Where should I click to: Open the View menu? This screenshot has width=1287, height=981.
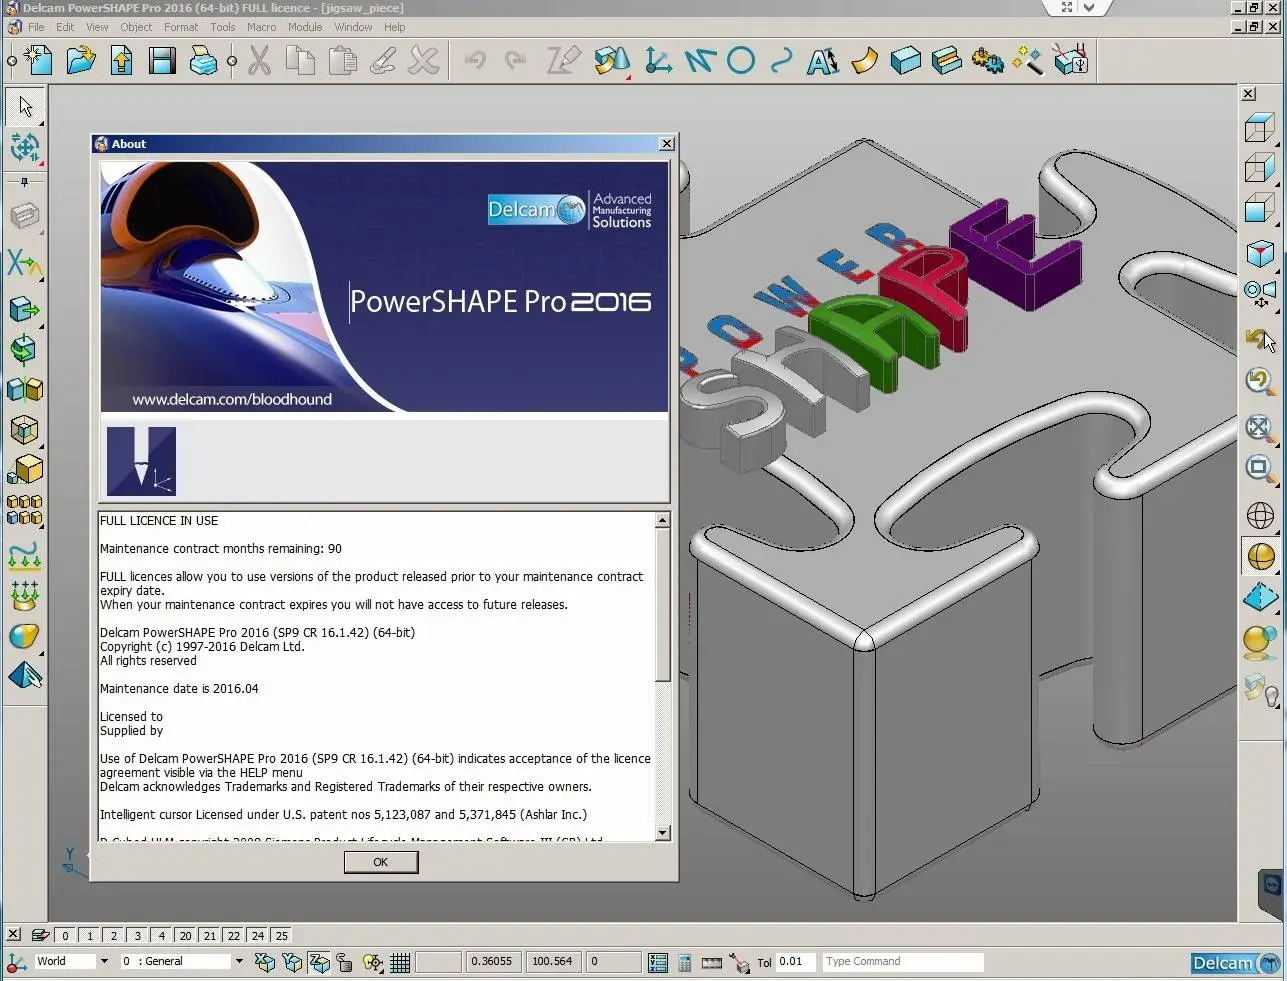(x=97, y=27)
